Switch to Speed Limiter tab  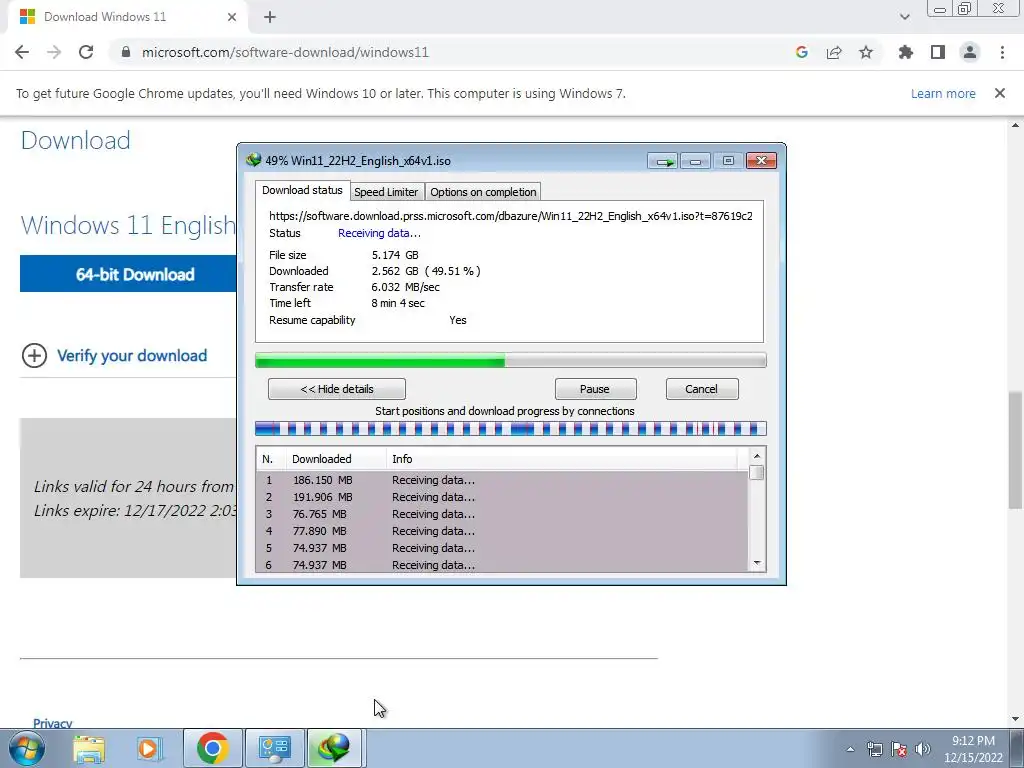386,192
